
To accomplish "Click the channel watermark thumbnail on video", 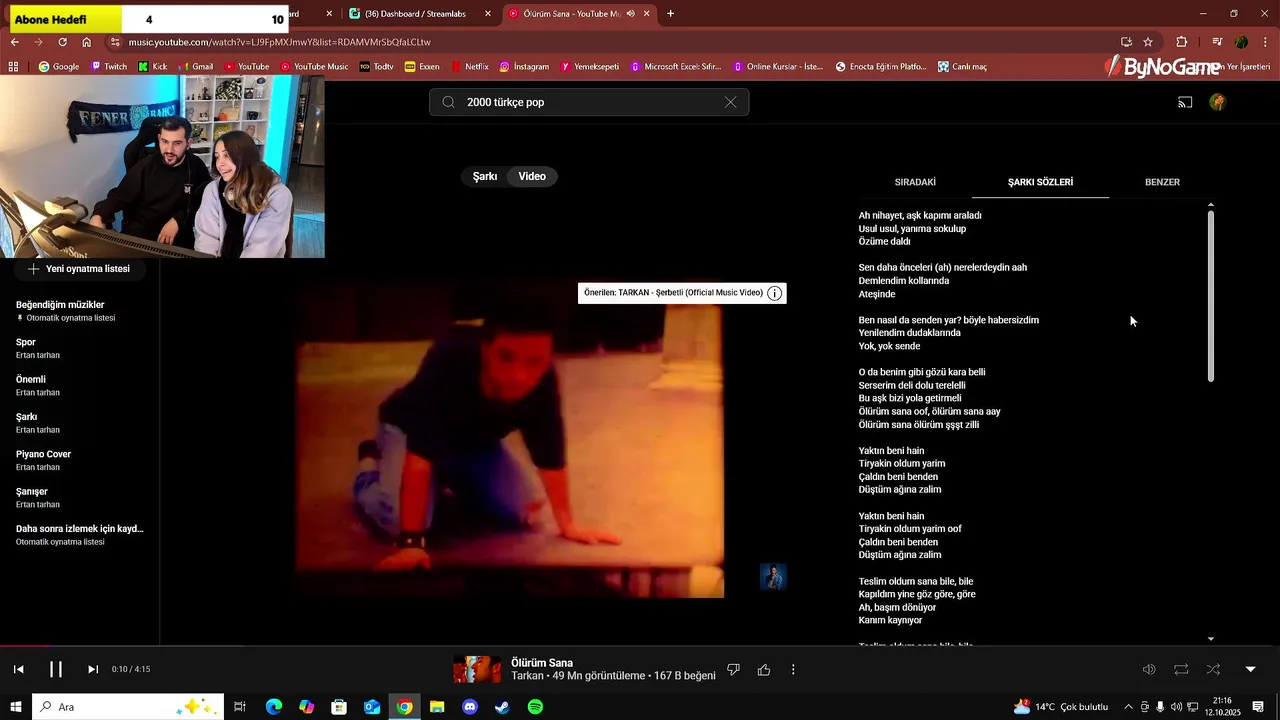I will 773,576.
